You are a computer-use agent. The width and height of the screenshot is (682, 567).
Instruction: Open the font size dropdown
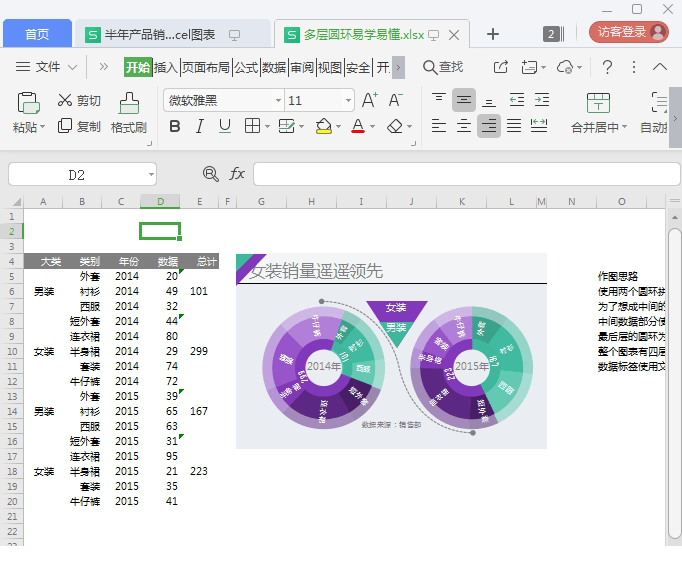348,101
